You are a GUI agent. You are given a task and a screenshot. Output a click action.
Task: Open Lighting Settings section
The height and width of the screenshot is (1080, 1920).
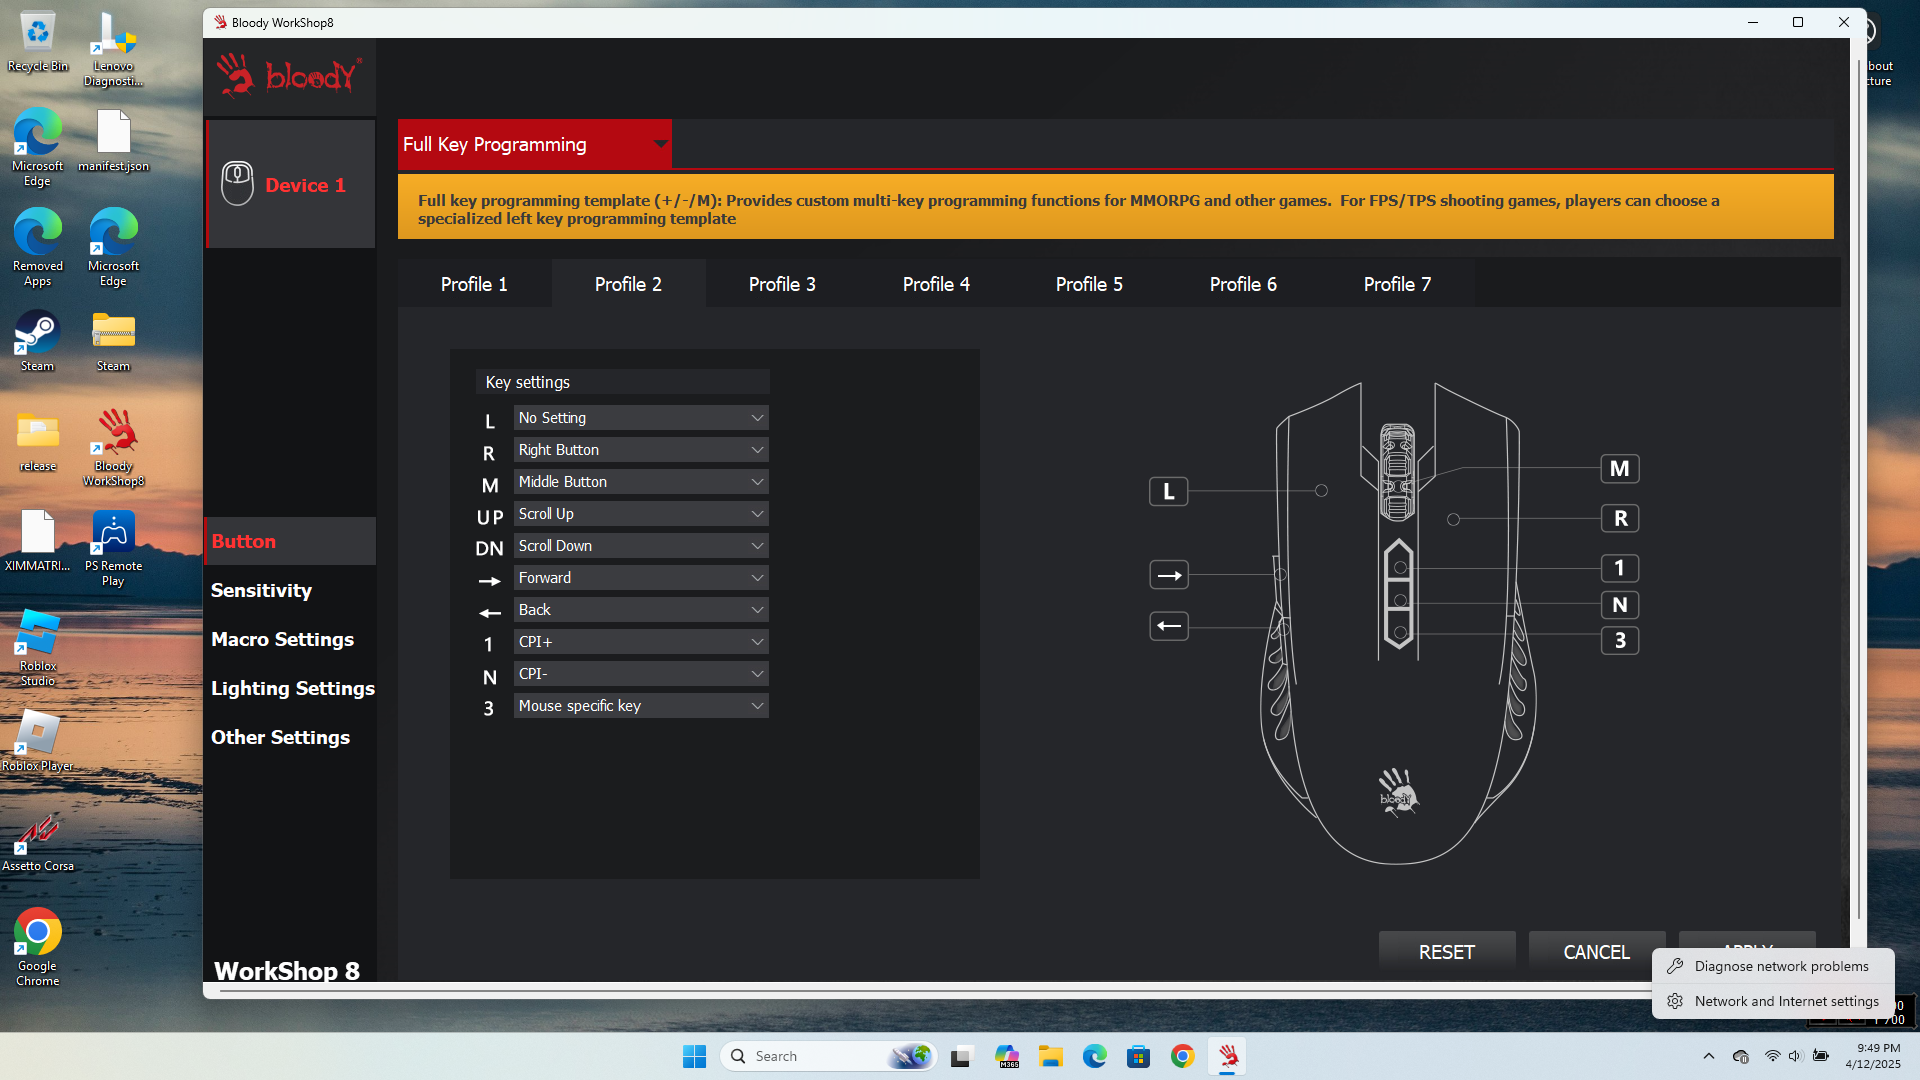[x=292, y=688]
